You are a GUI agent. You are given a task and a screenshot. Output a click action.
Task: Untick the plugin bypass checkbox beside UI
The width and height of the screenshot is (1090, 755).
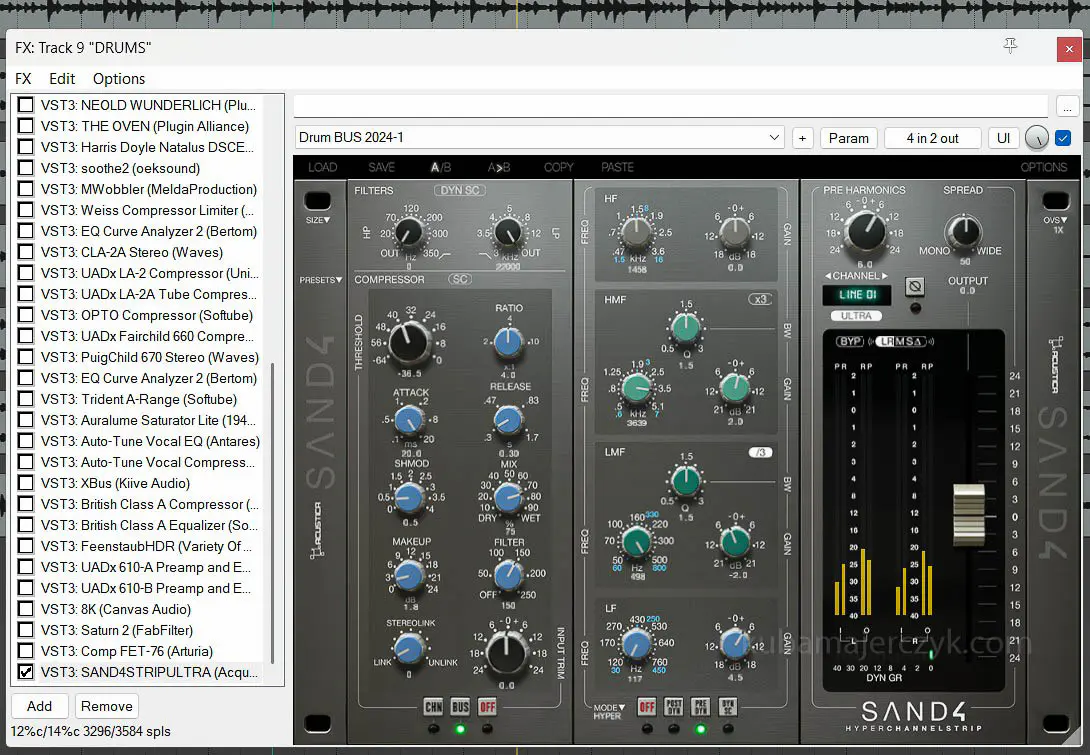tap(1063, 138)
